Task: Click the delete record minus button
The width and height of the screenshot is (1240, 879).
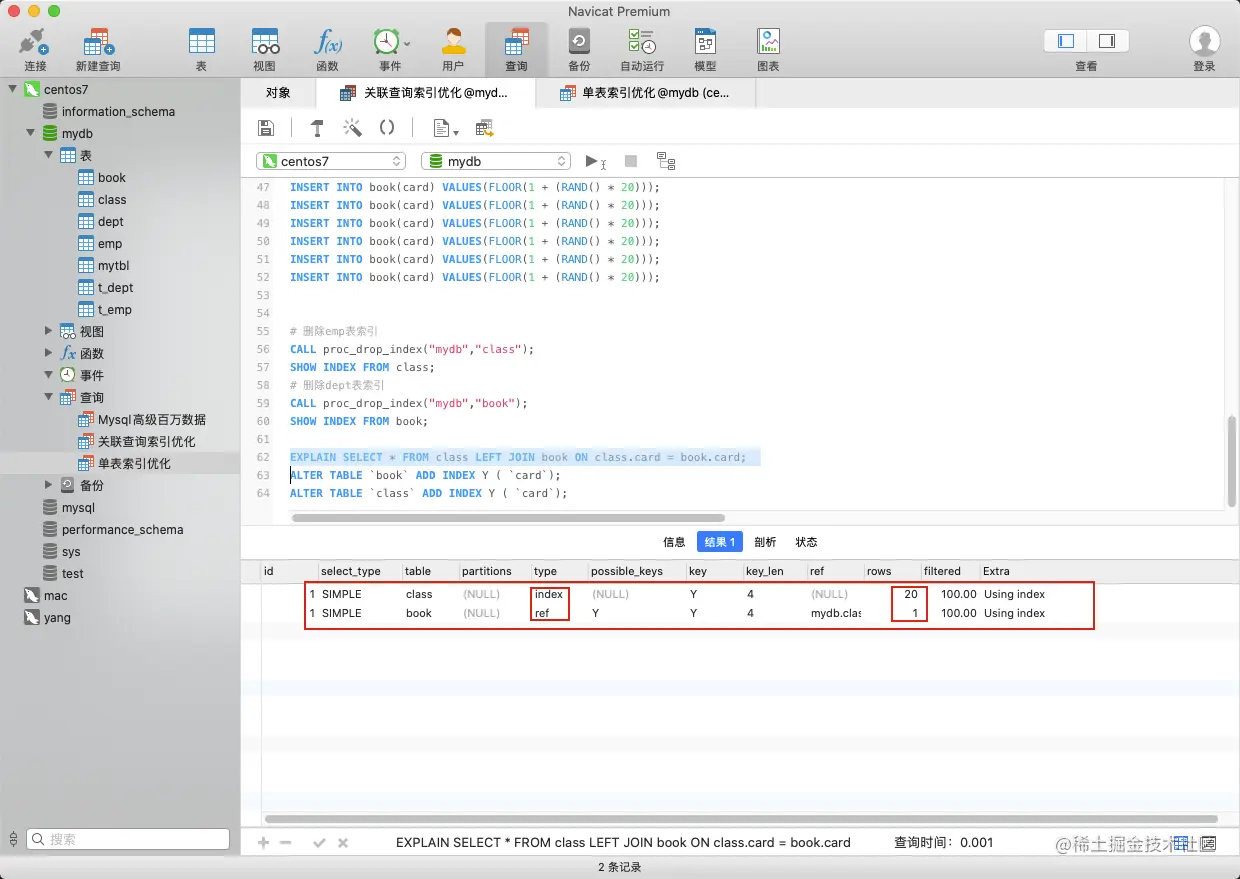Action: tap(286, 842)
